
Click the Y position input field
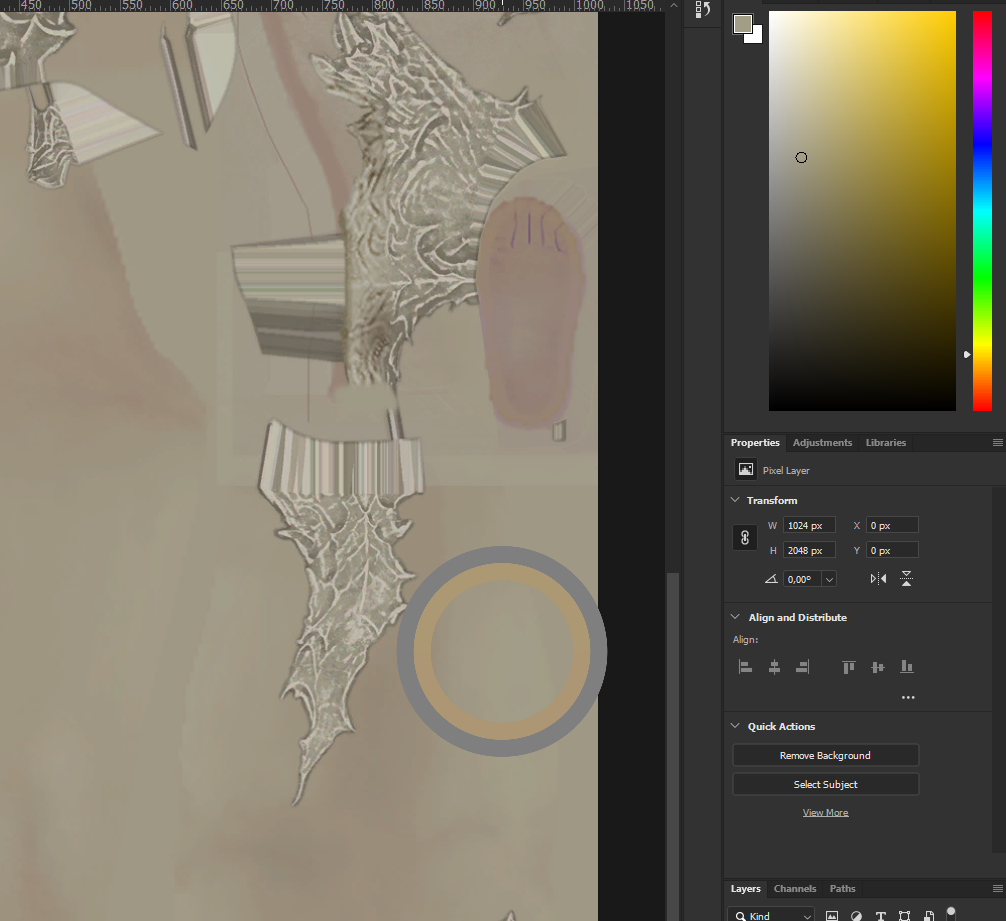(x=892, y=550)
